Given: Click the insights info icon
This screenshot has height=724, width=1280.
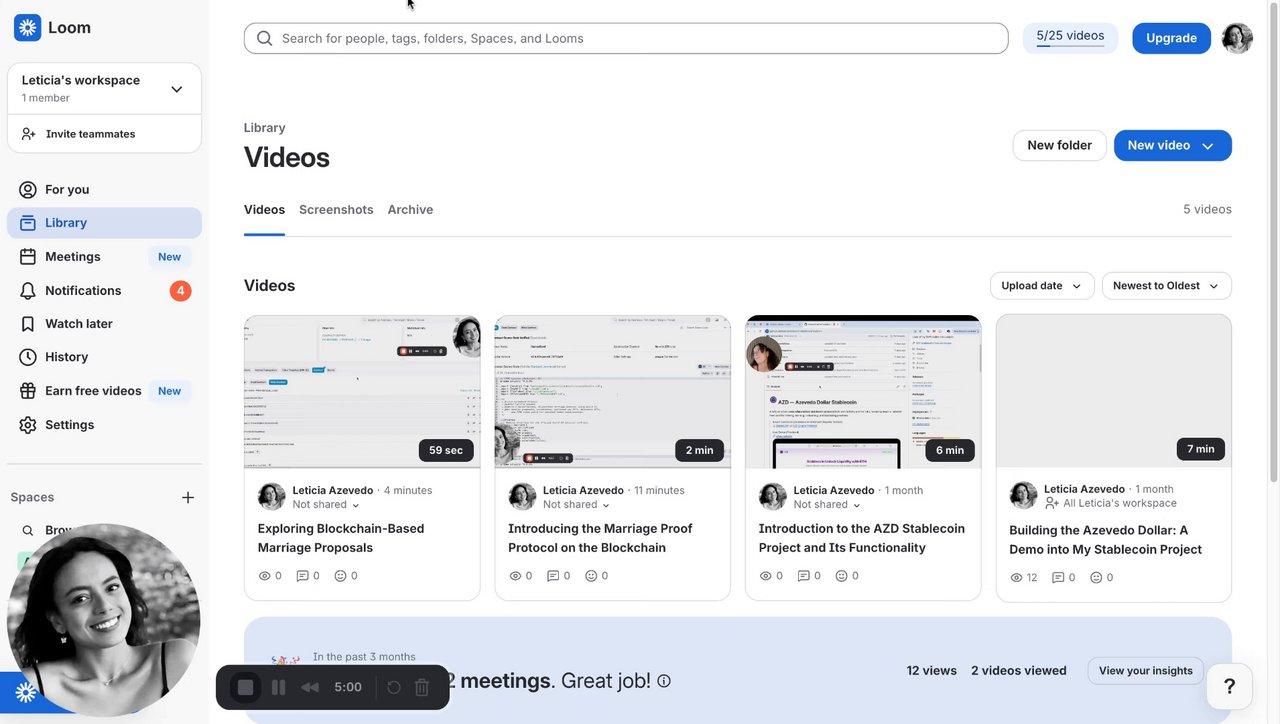Looking at the screenshot, I should click(664, 681).
